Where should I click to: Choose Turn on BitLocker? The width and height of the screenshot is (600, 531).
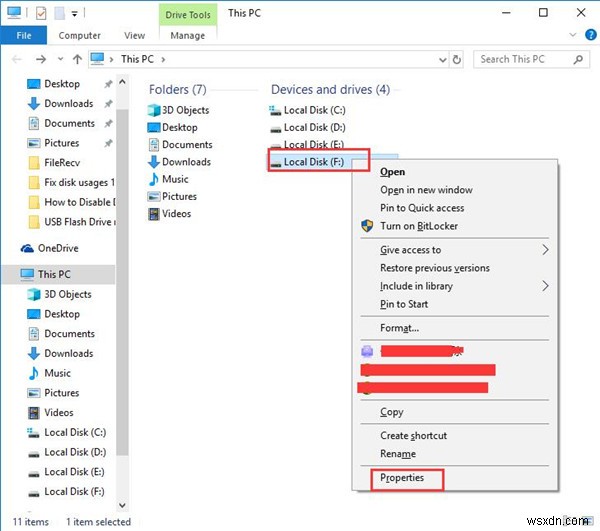[419, 226]
